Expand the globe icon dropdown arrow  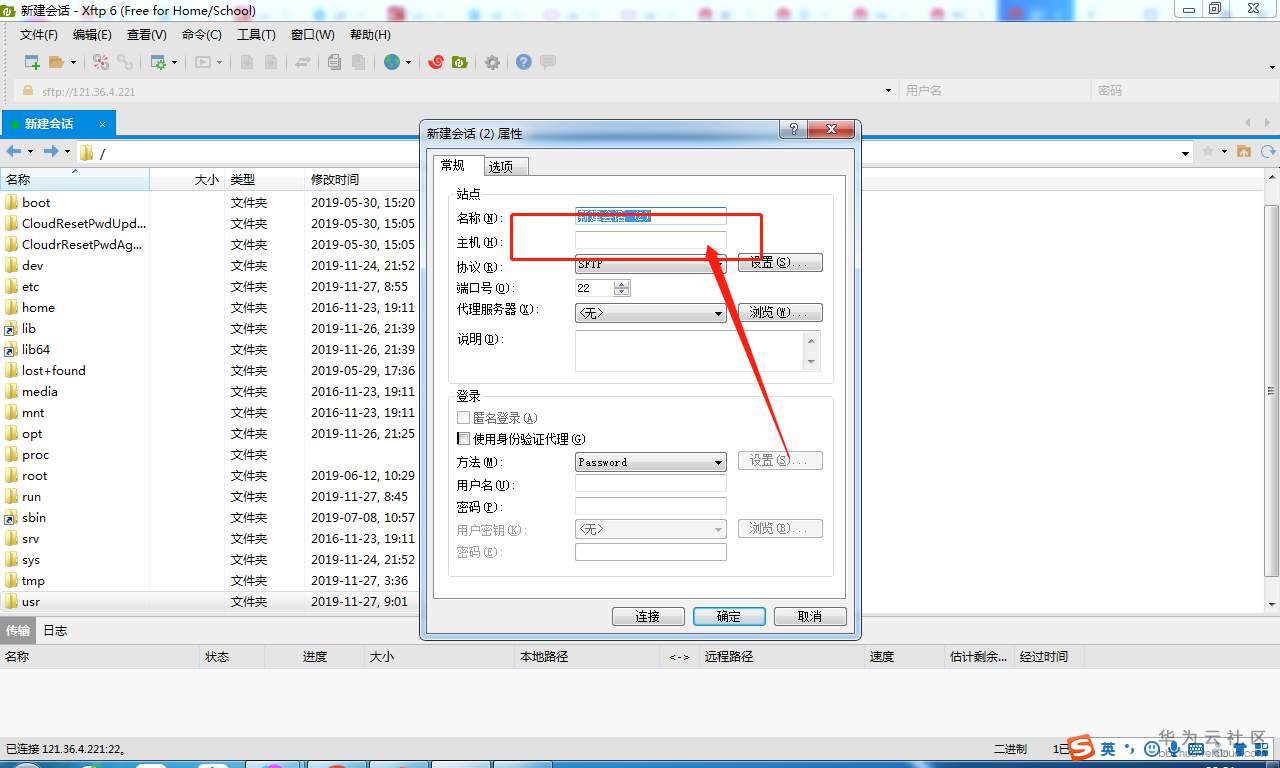tap(408, 63)
